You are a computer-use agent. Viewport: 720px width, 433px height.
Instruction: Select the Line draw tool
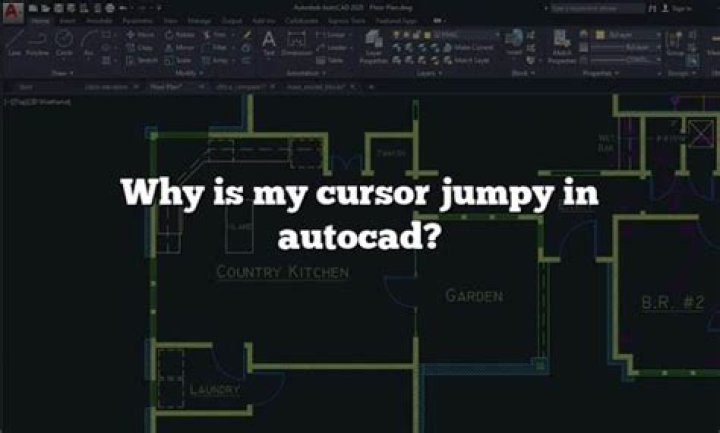(14, 43)
